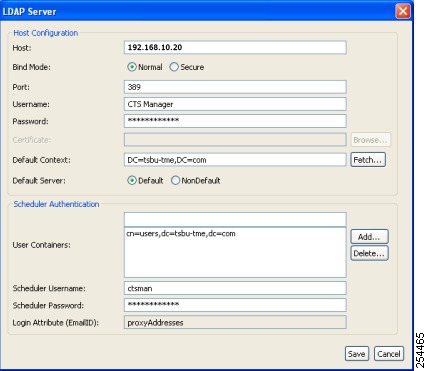Click the disabled Browse... certificate button

click(370, 140)
